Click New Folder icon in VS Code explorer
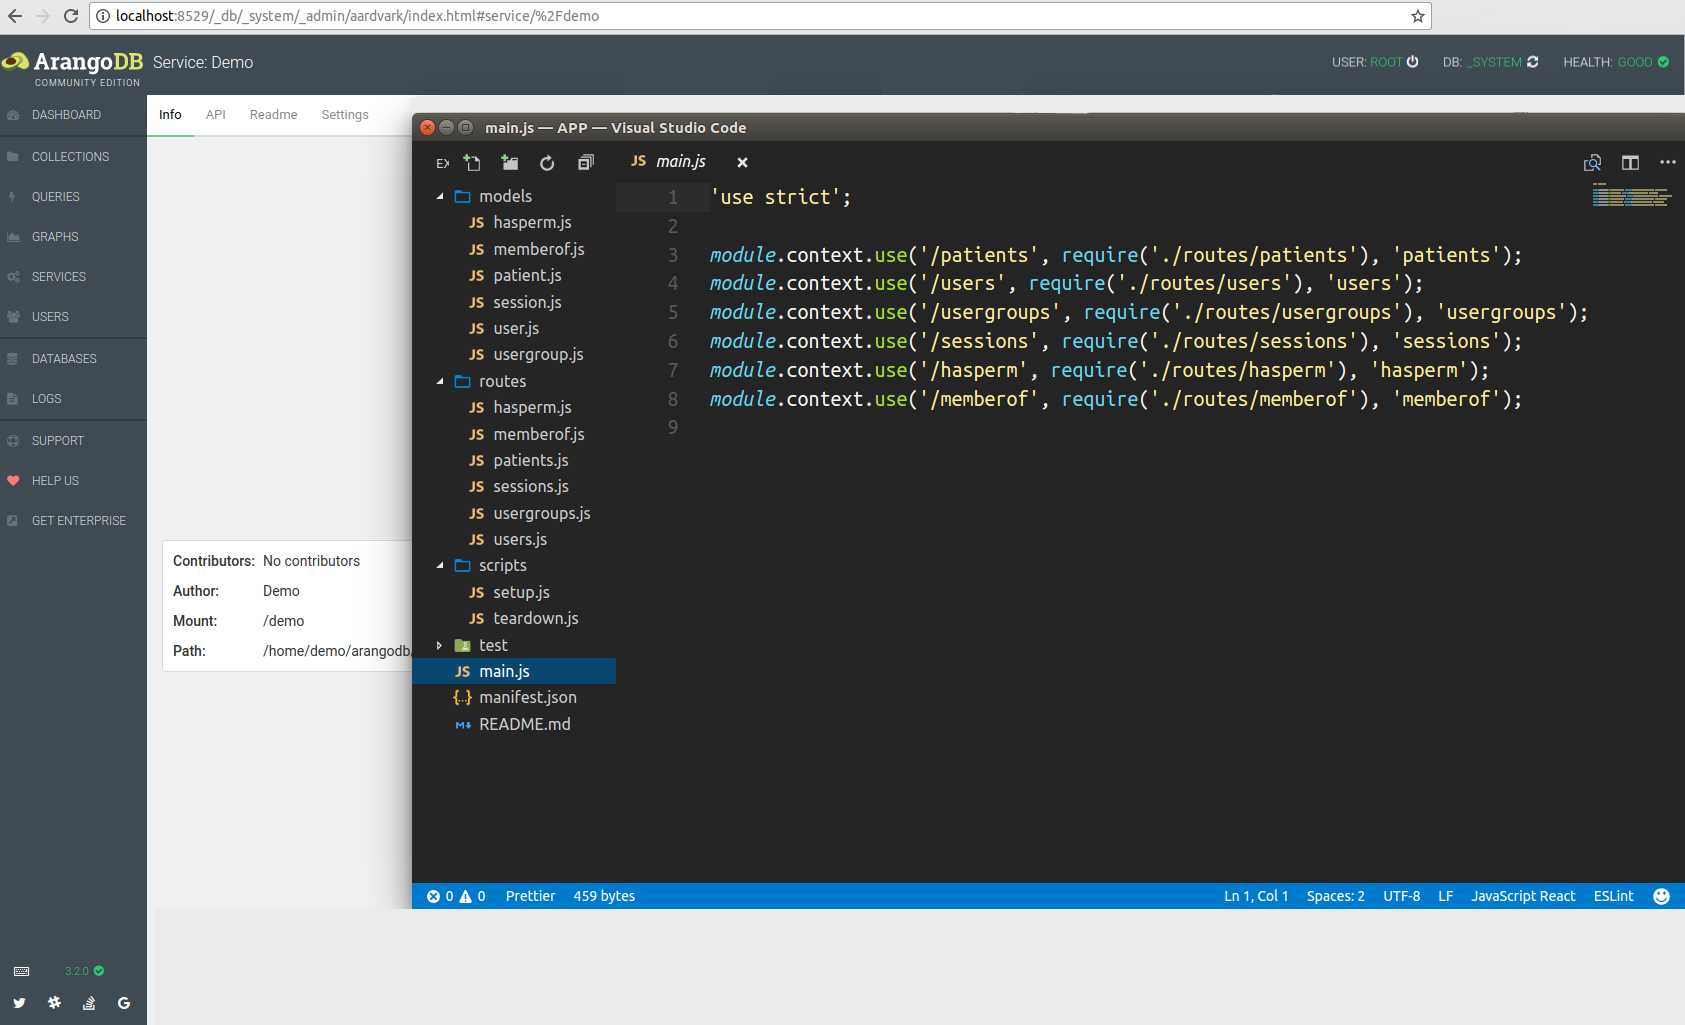 [x=510, y=162]
